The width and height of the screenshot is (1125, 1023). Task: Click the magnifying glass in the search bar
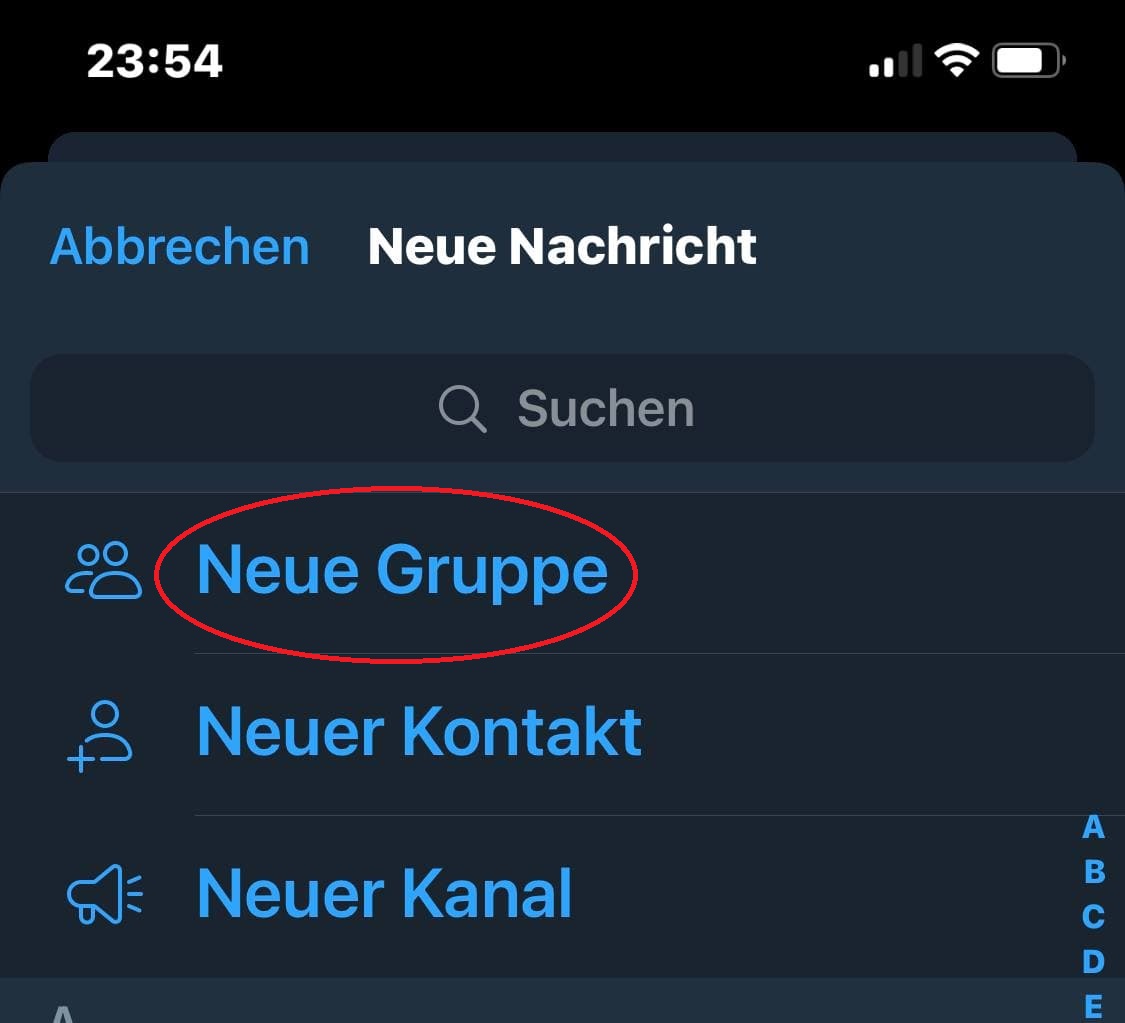pos(459,407)
